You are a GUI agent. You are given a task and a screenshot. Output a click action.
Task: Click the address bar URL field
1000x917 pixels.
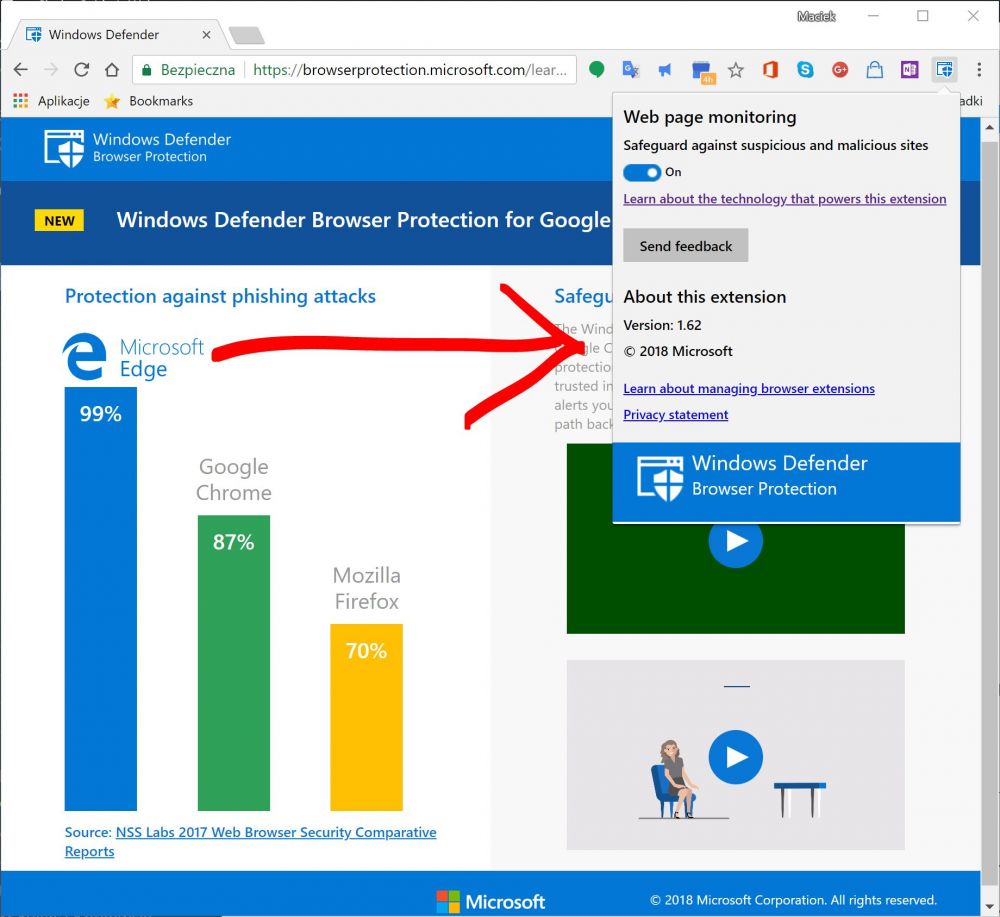click(409, 70)
